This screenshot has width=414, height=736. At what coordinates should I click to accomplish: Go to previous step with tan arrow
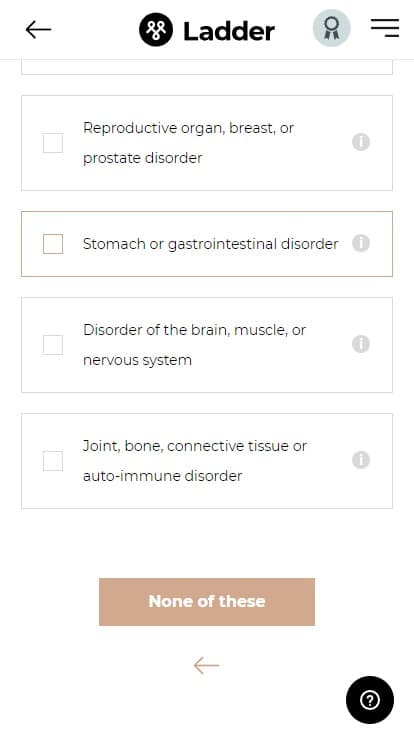207,665
